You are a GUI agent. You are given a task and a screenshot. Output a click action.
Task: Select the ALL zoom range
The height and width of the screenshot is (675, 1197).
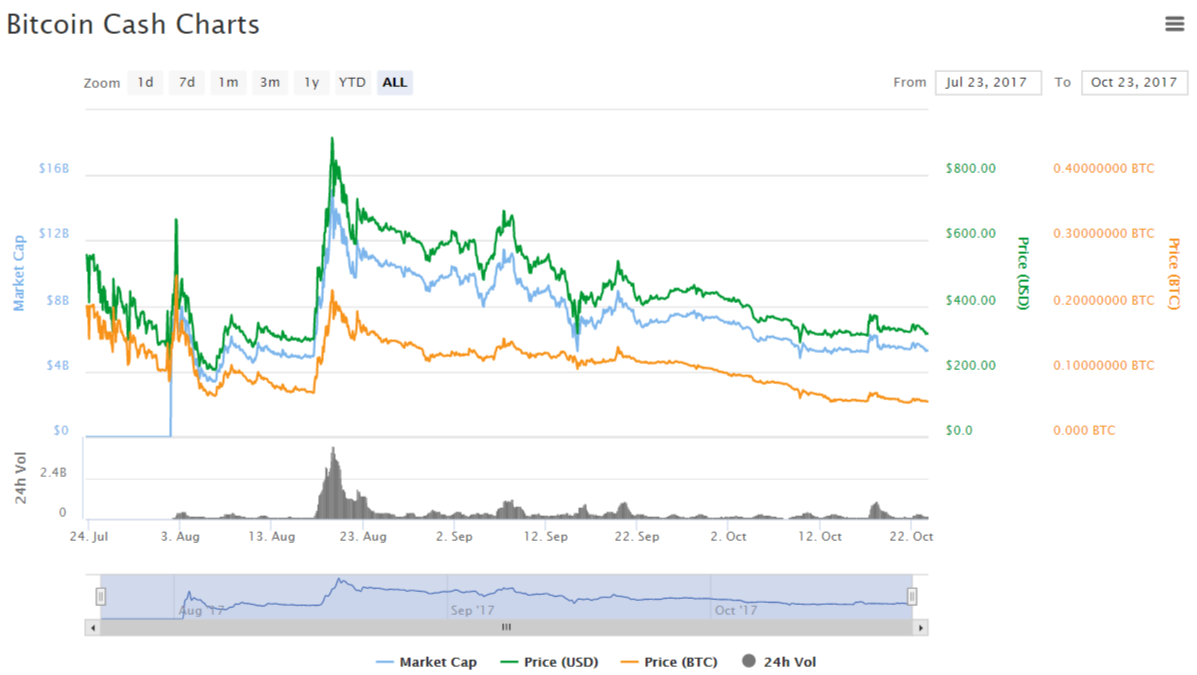pos(395,82)
